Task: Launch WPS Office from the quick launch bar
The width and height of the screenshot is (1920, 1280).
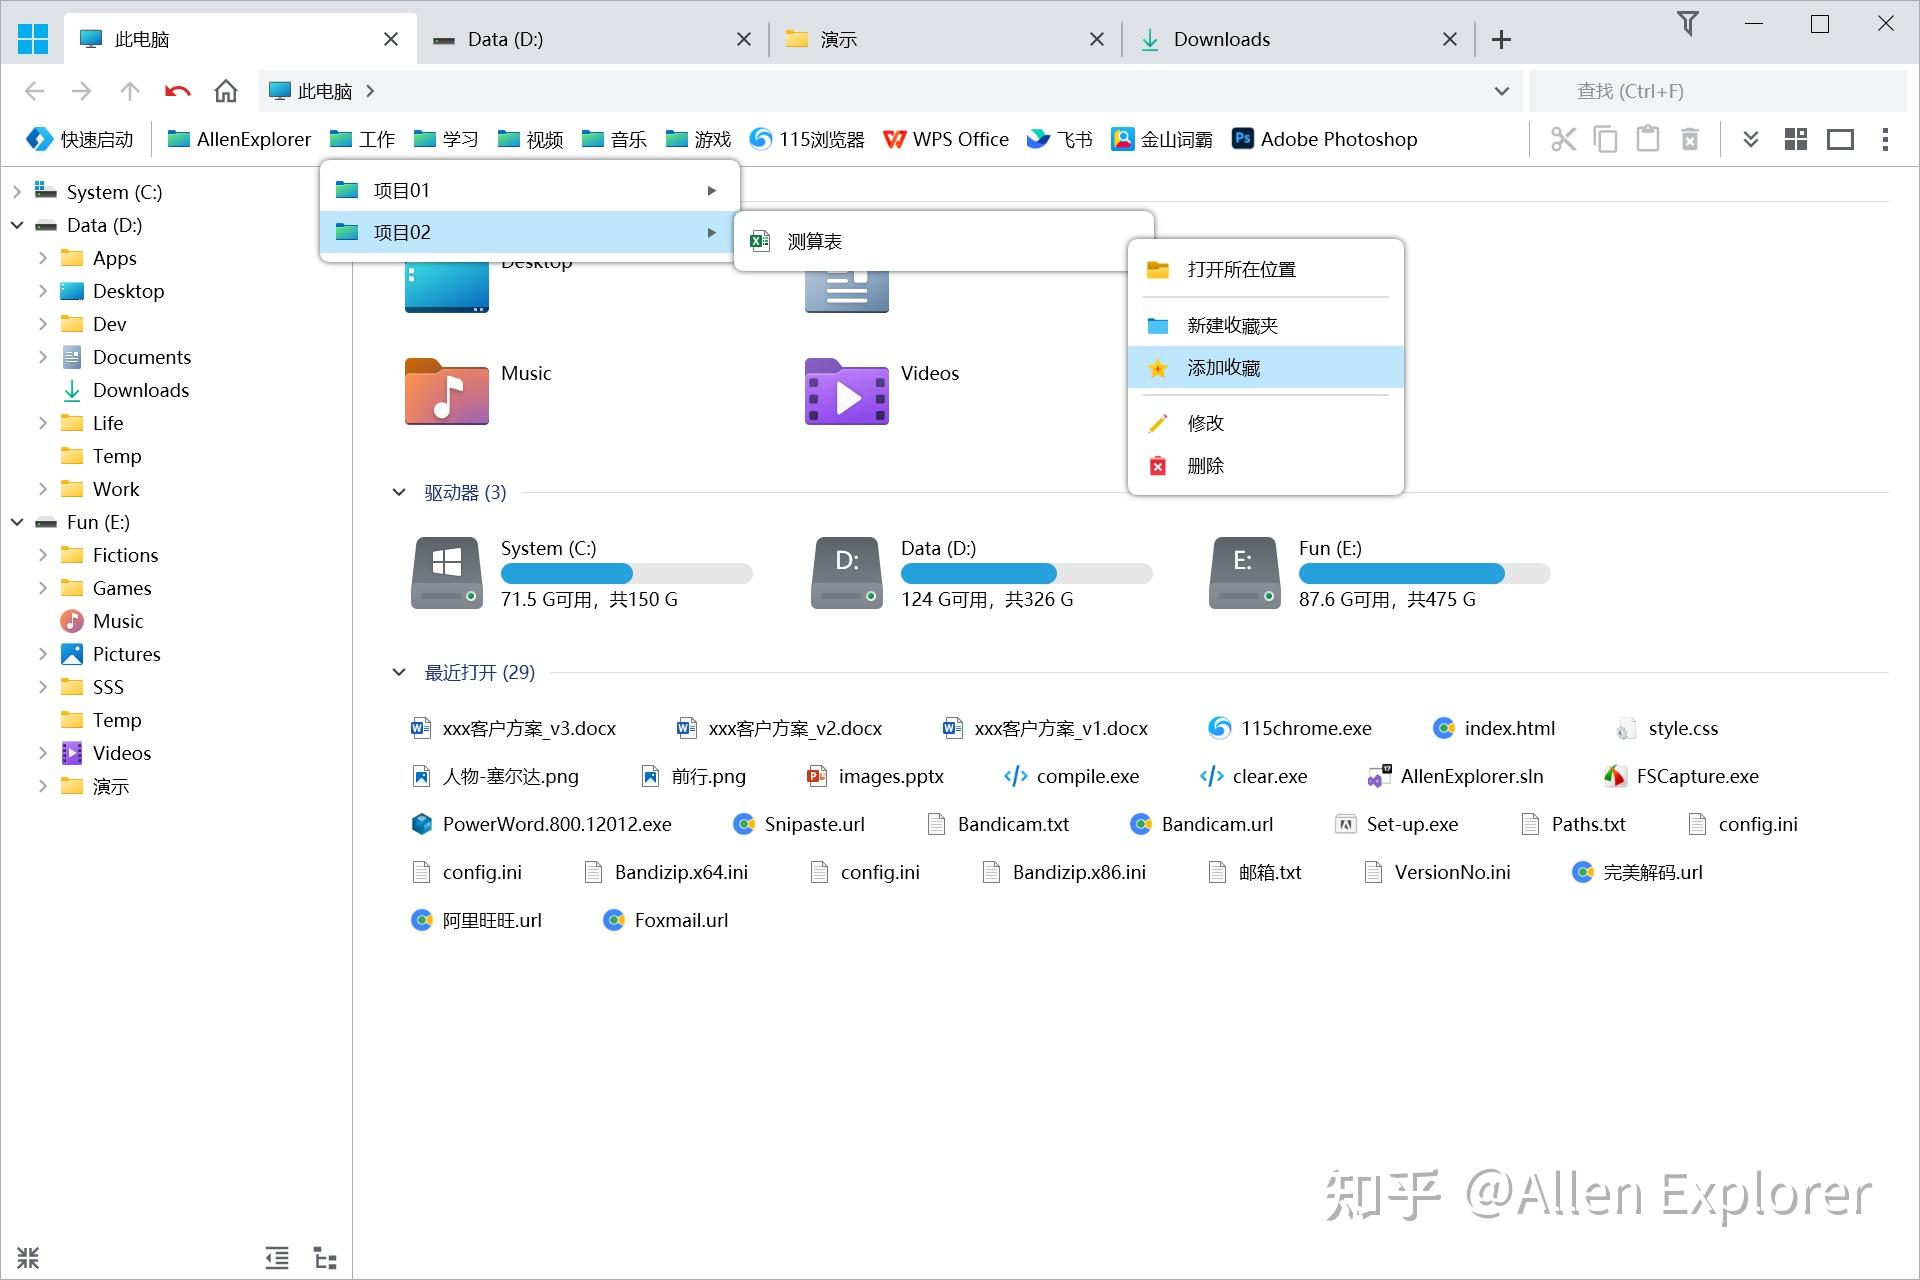Action: (x=945, y=139)
